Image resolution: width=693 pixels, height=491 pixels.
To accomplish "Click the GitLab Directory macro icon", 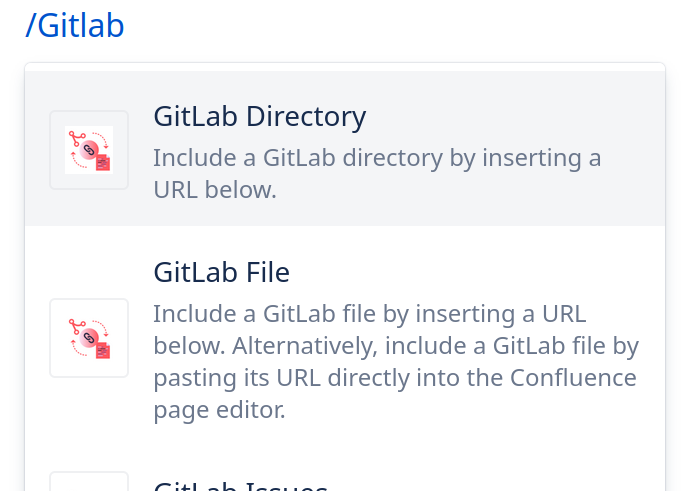I will pos(89,150).
